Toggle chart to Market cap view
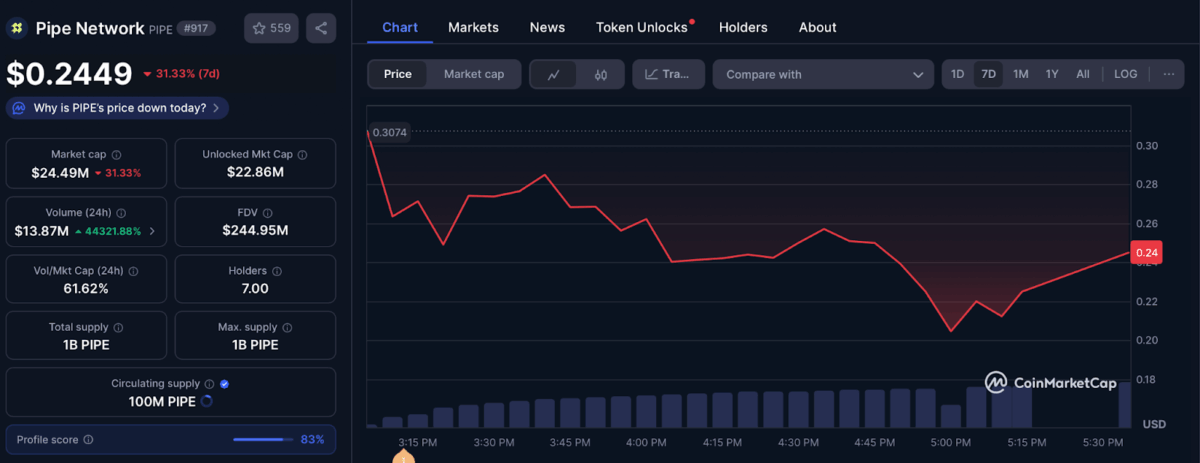1200x463 pixels. pos(473,74)
